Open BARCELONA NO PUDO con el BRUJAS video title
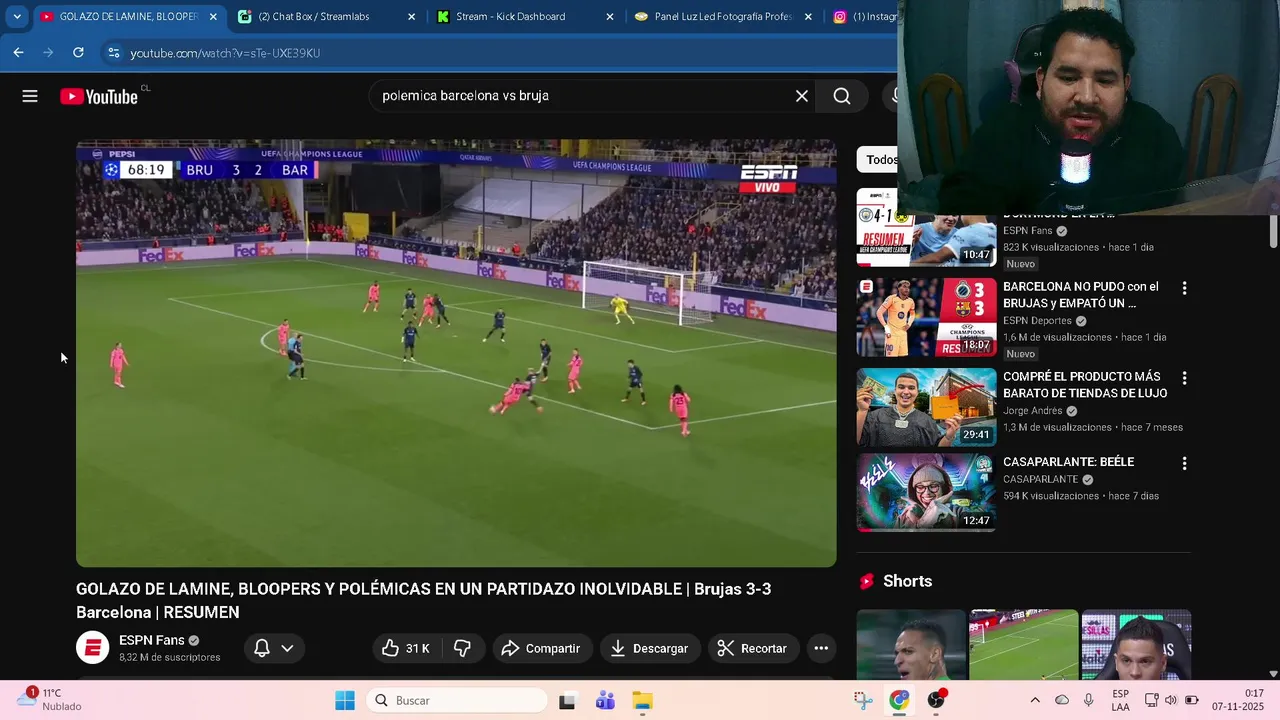The height and width of the screenshot is (720, 1280). [x=1080, y=294]
